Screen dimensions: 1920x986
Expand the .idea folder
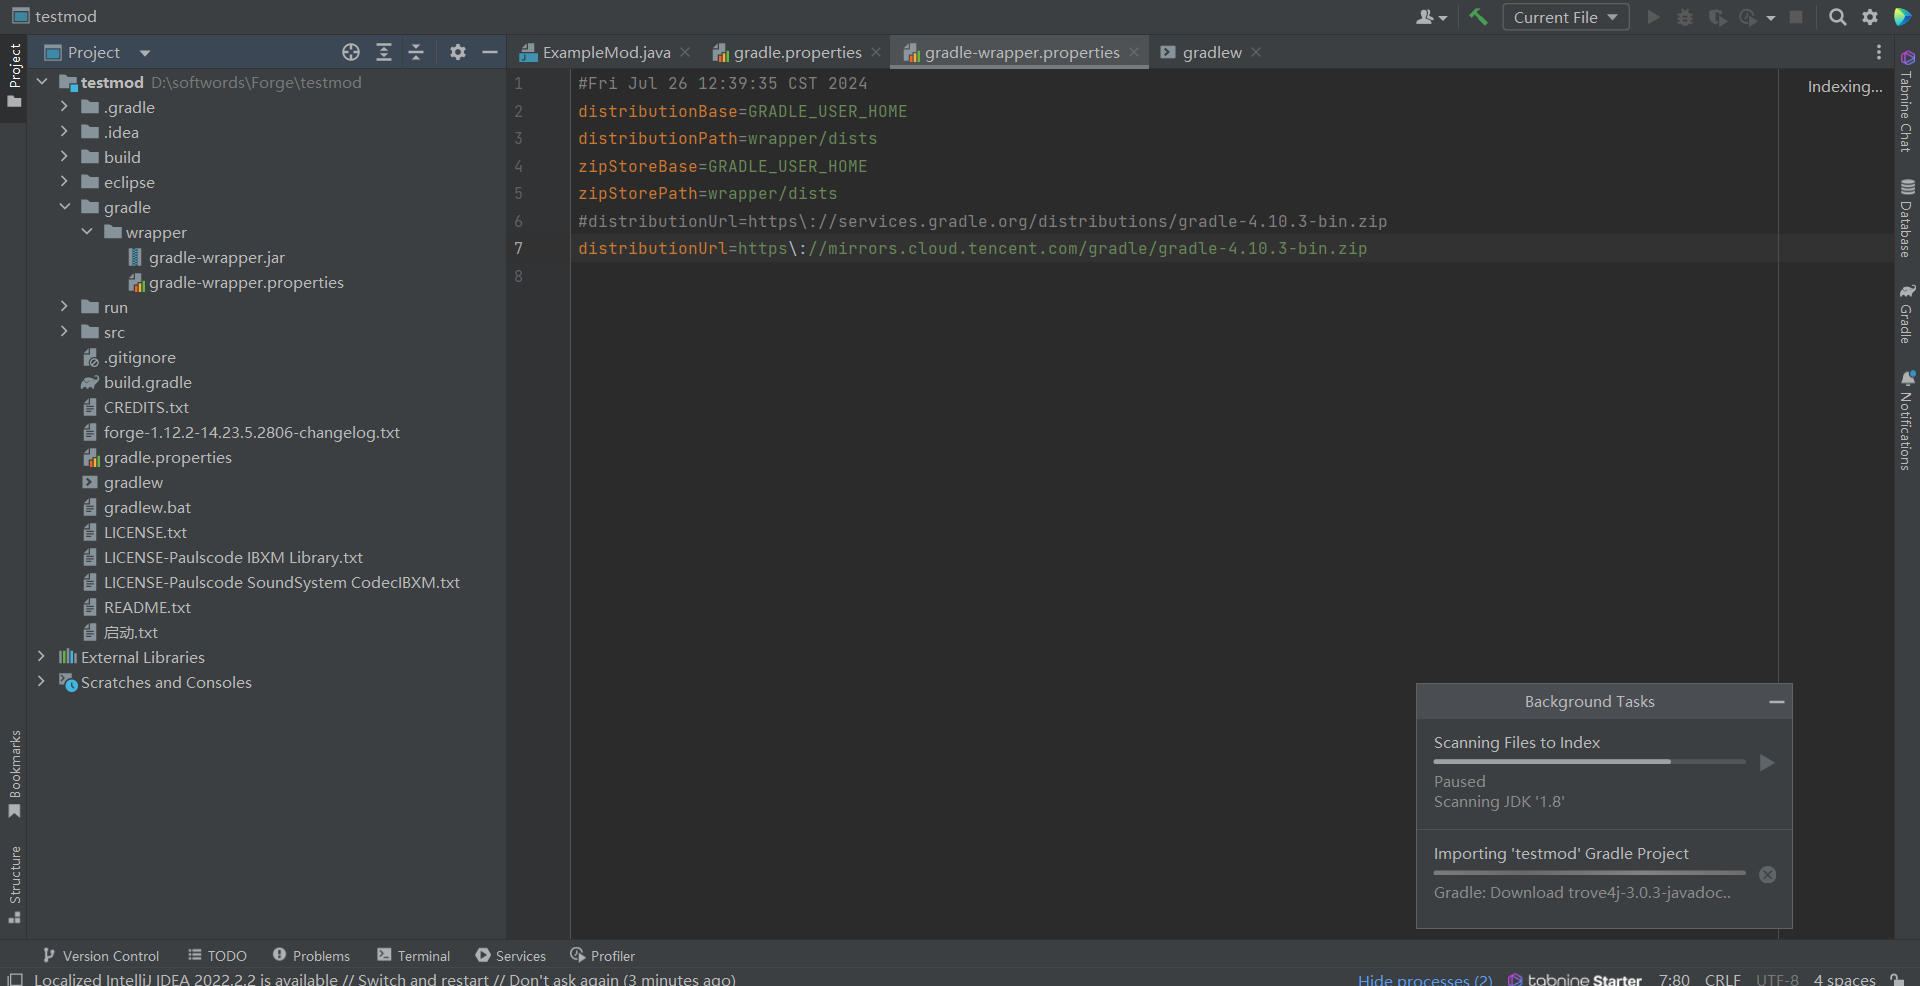tap(64, 131)
